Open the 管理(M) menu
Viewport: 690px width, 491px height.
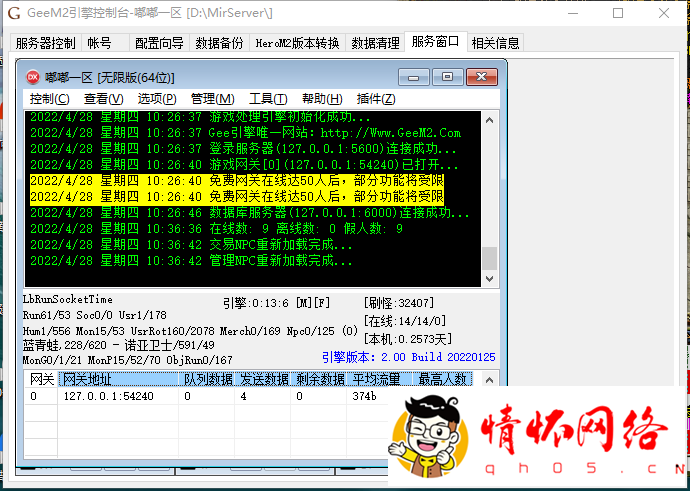pyautogui.click(x=213, y=99)
